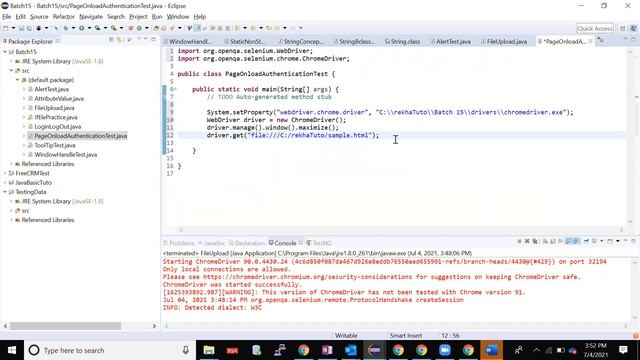Expand the JavaBasicTuto project

point(5,182)
